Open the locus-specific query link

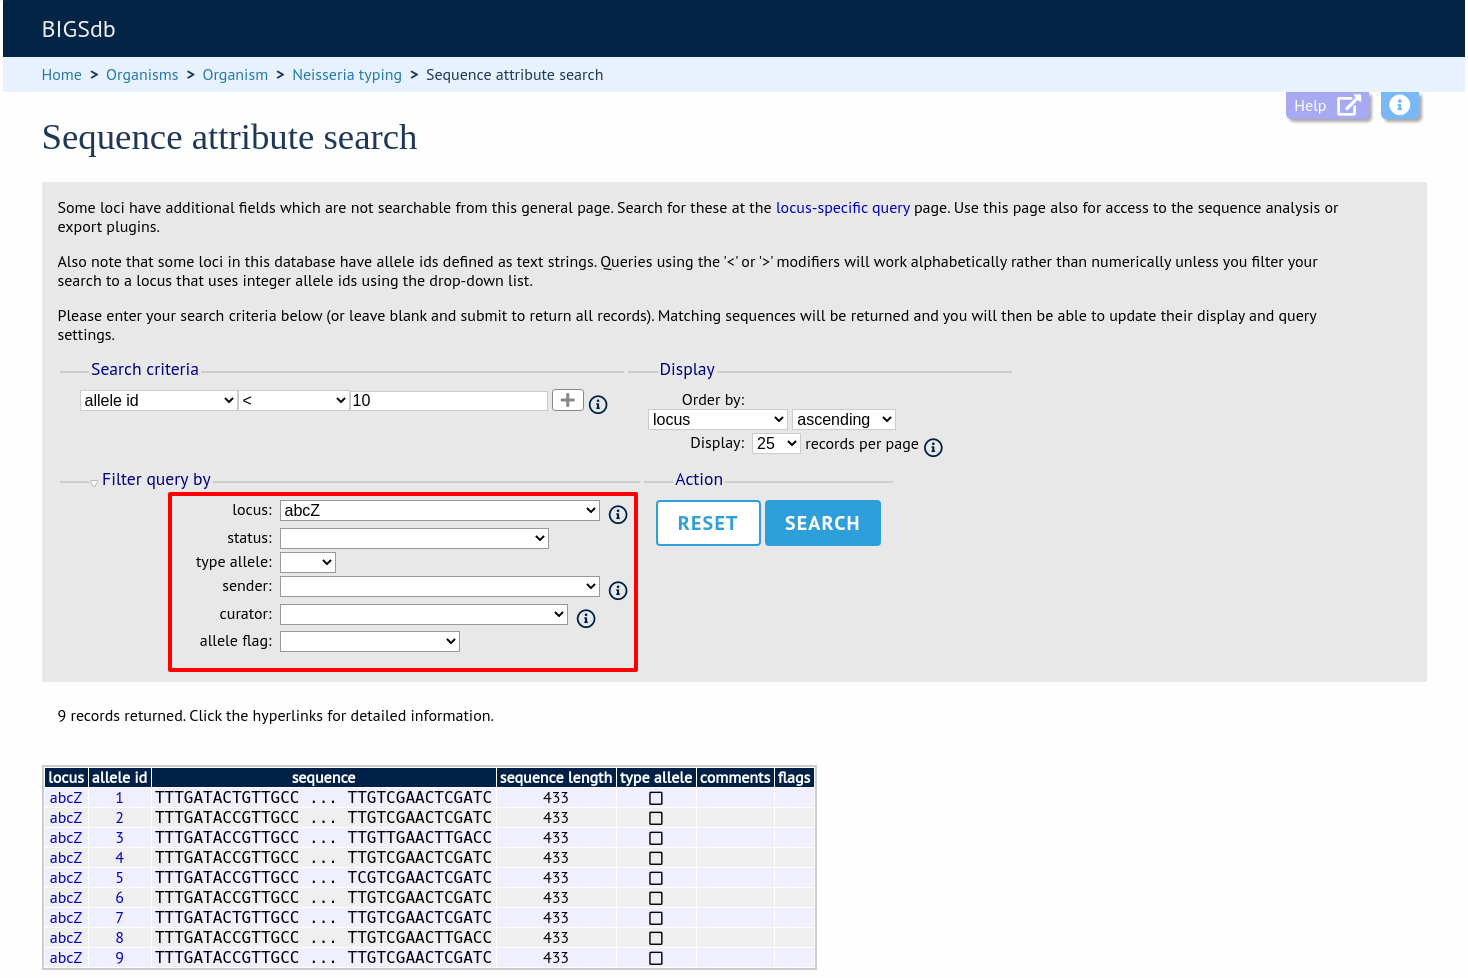click(843, 208)
